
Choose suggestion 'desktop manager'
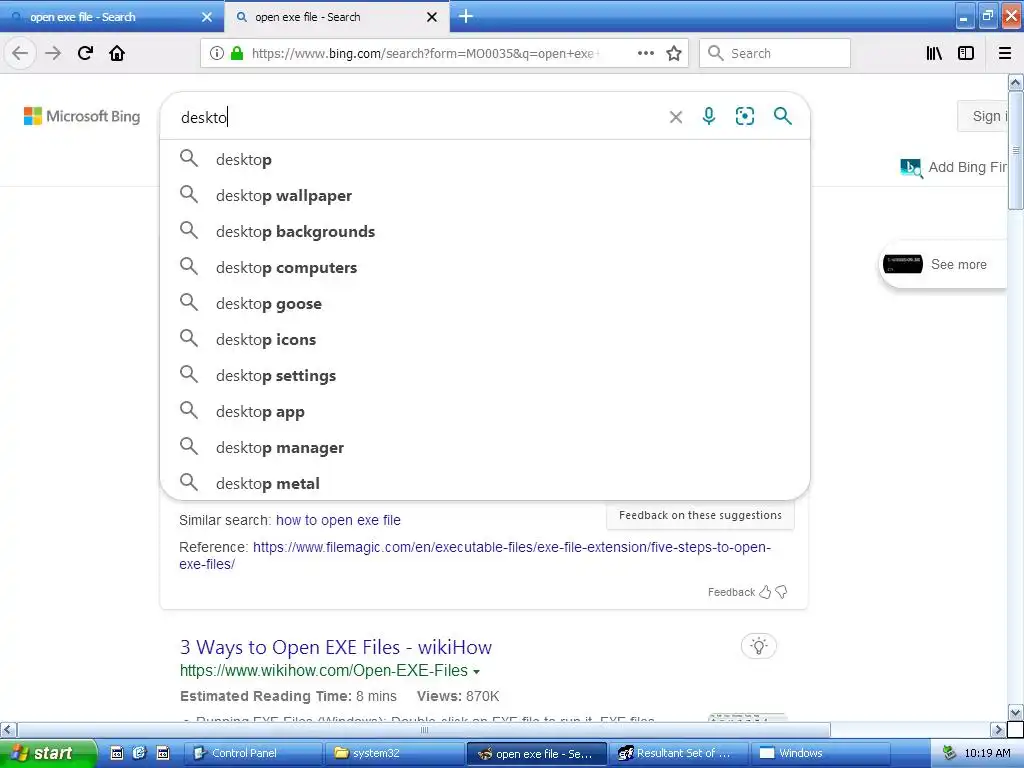point(485,447)
